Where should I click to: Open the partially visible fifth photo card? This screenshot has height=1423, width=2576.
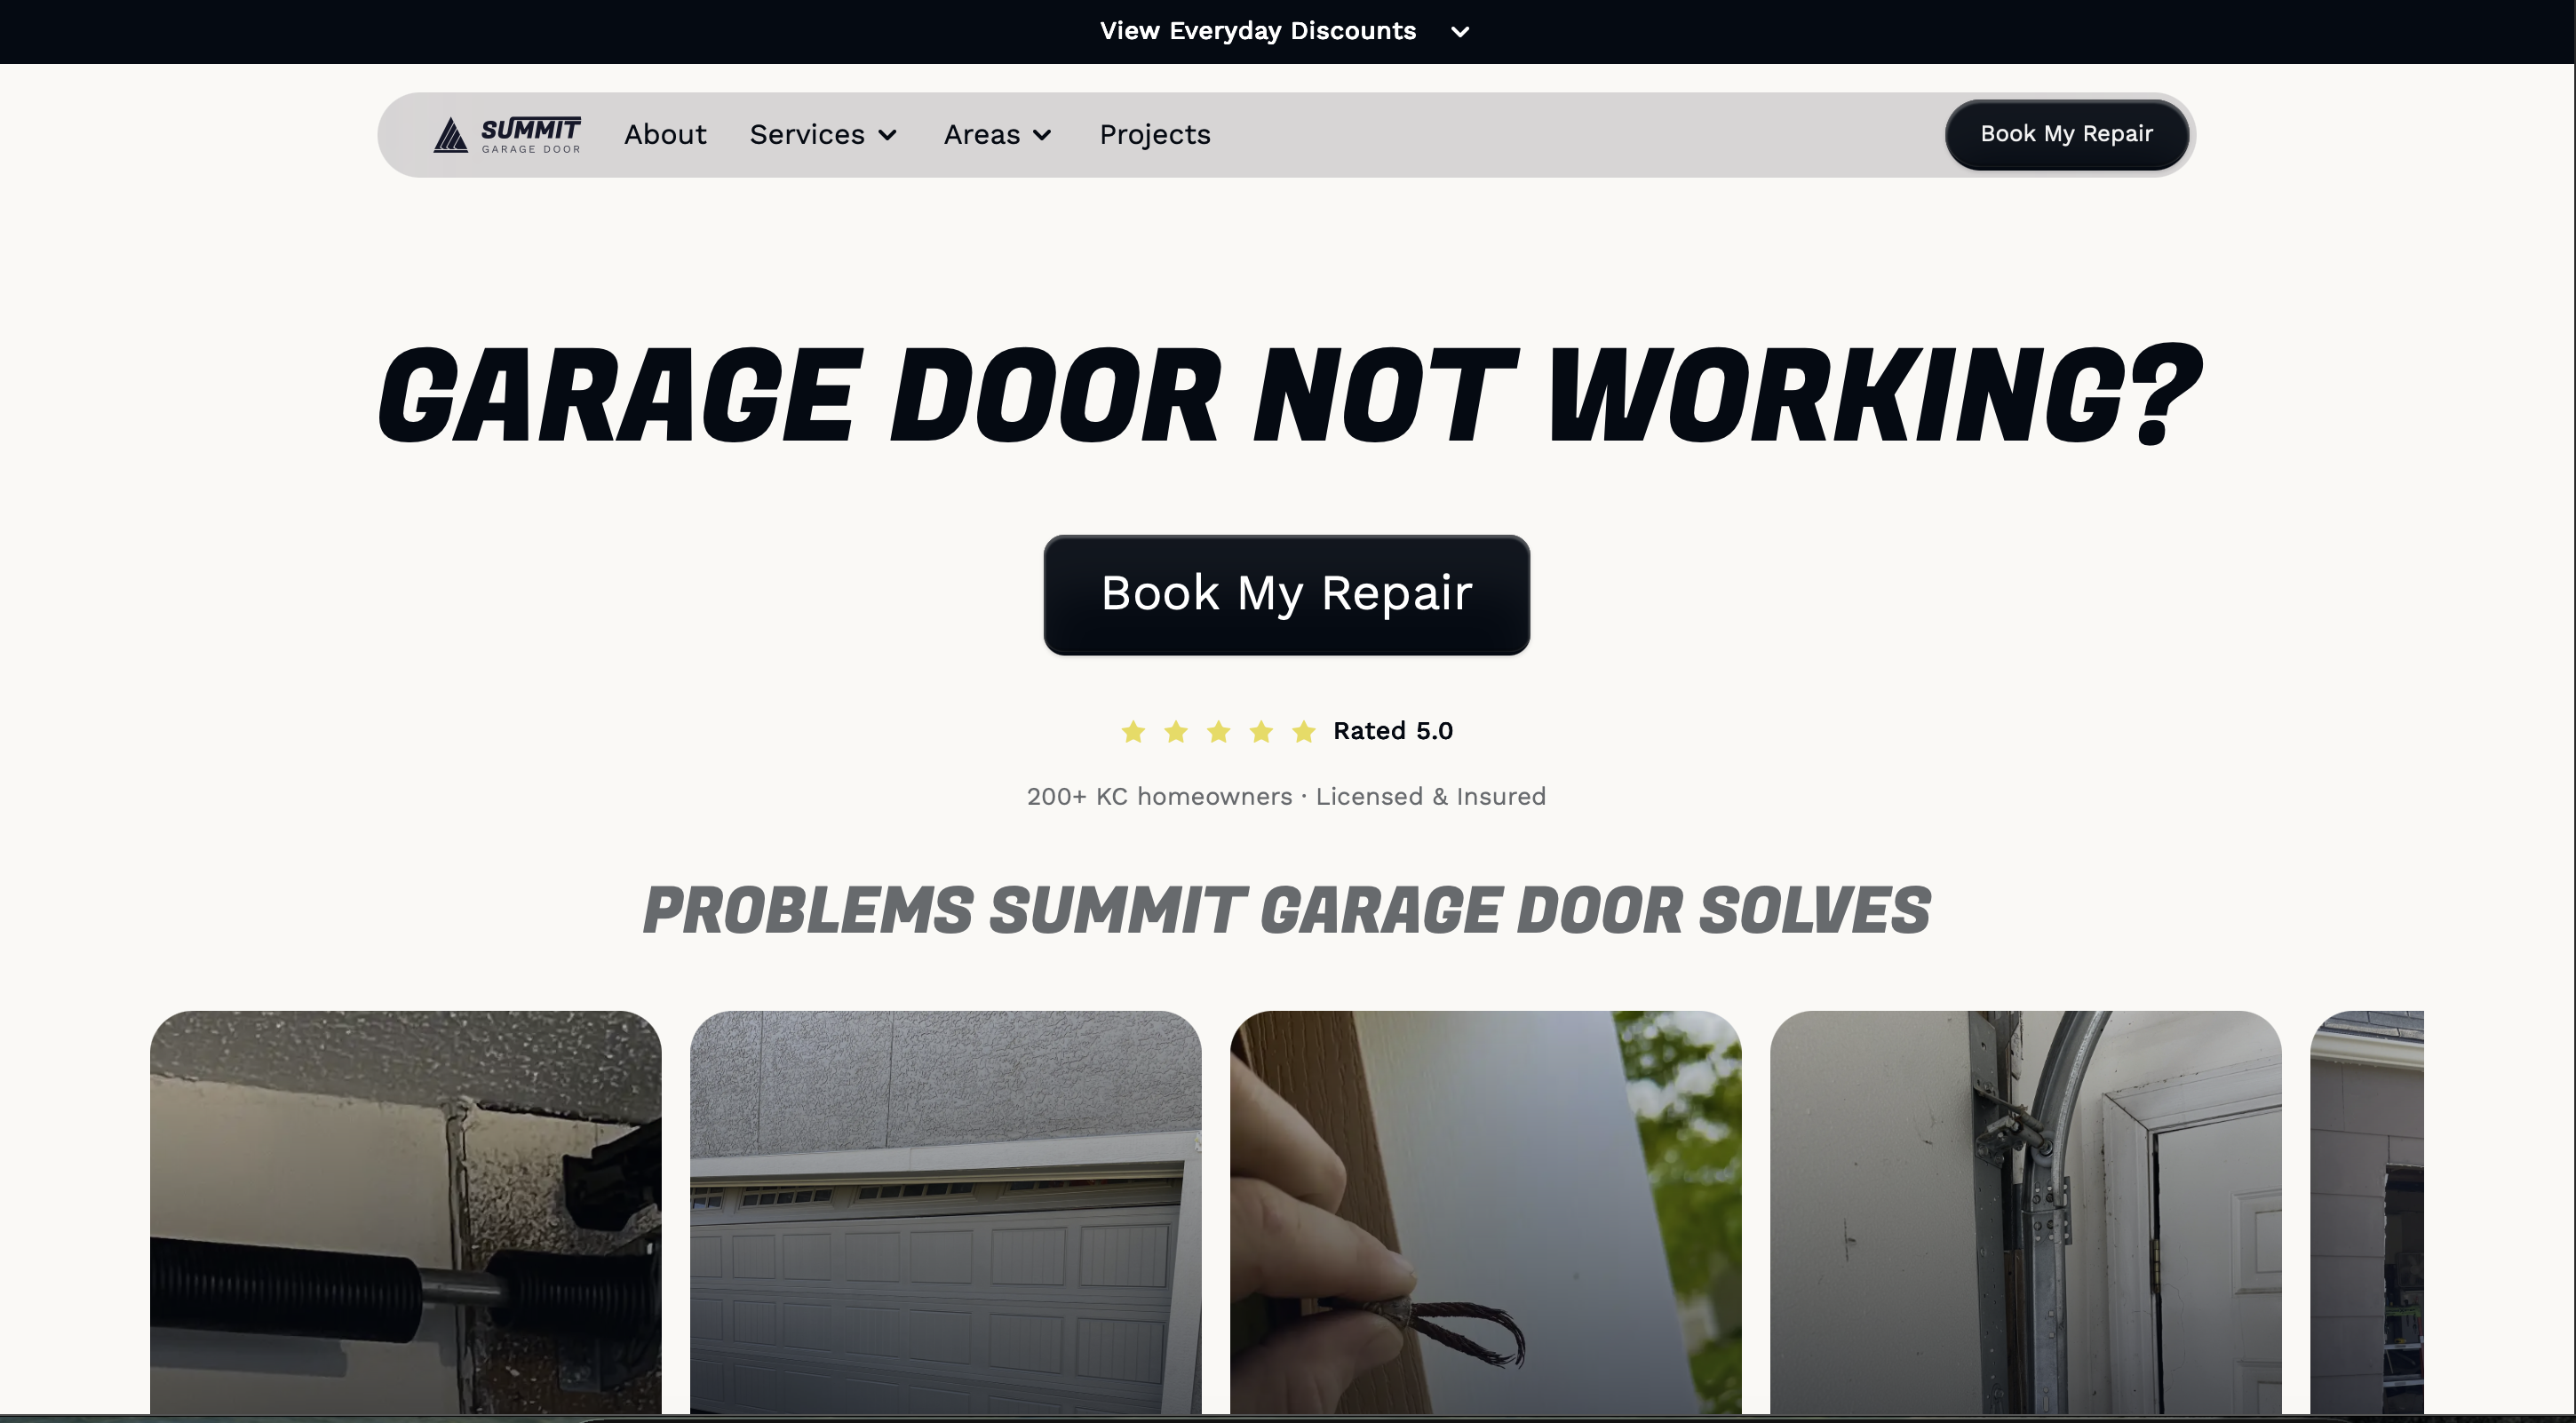point(2367,1212)
